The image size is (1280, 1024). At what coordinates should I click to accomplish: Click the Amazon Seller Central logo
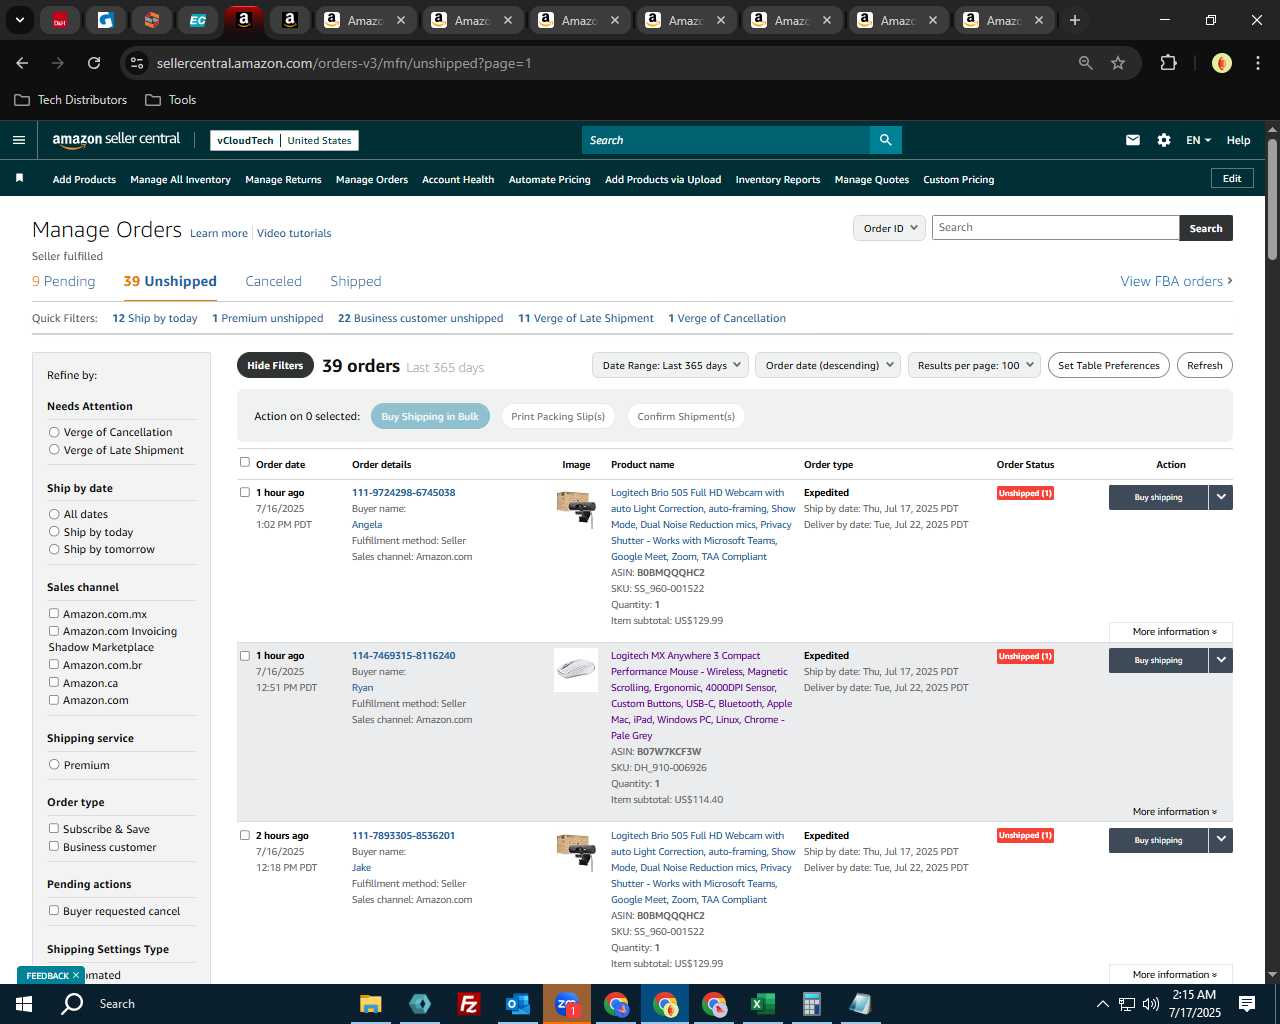pos(116,140)
